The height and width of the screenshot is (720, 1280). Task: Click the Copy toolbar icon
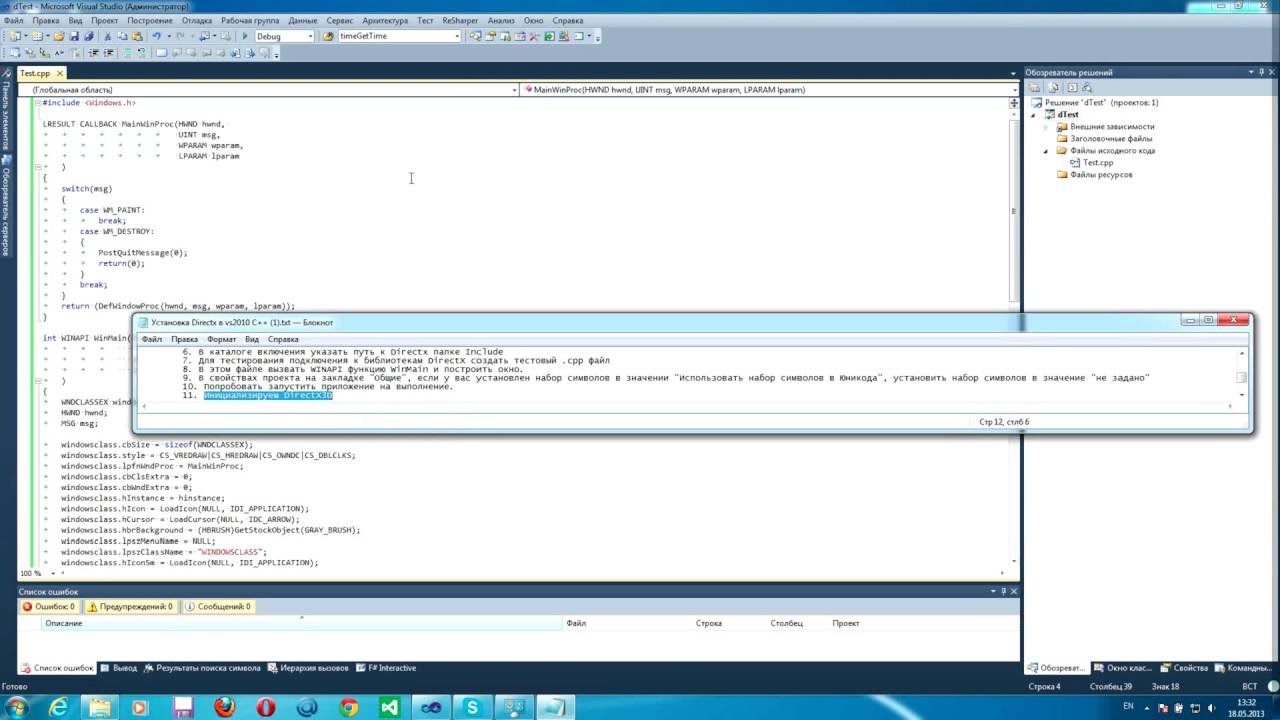122,36
